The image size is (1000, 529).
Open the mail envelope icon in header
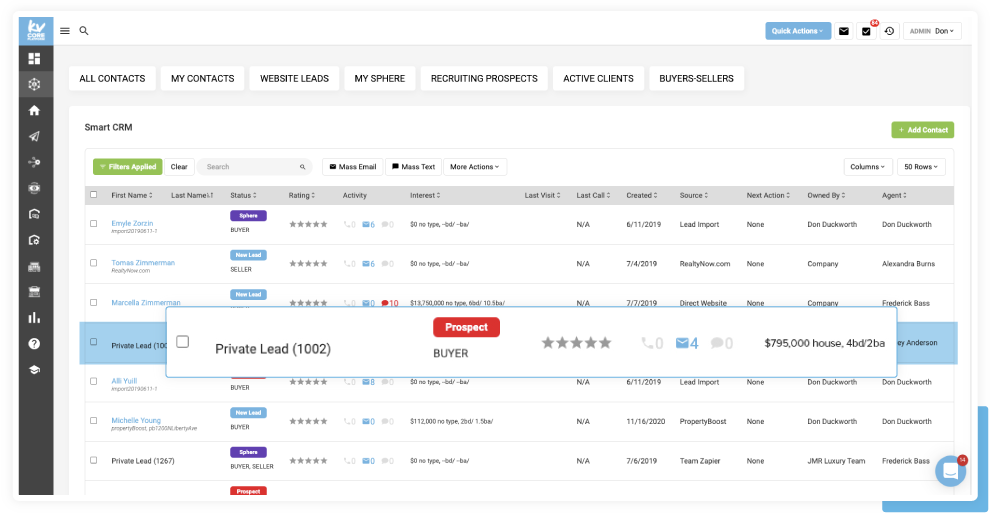click(844, 31)
